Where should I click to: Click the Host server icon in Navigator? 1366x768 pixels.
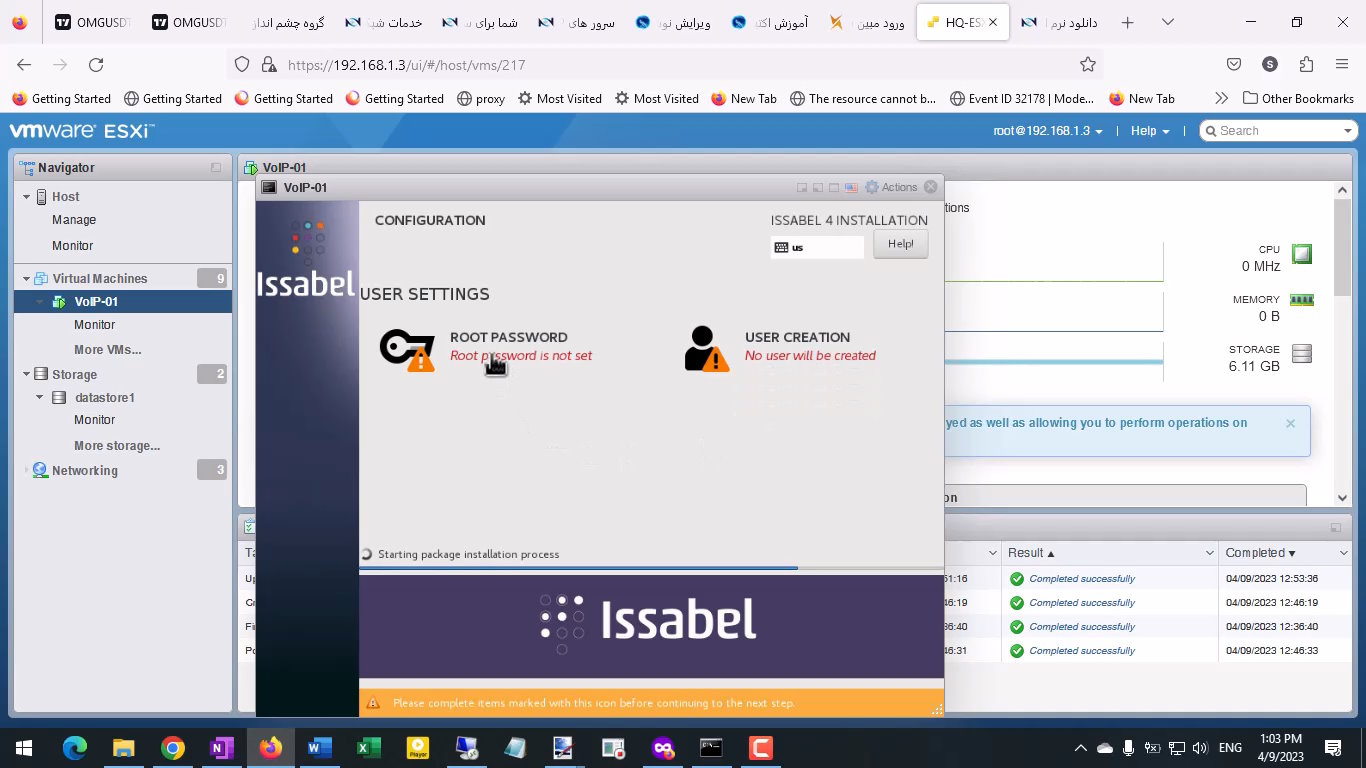[x=42, y=197]
